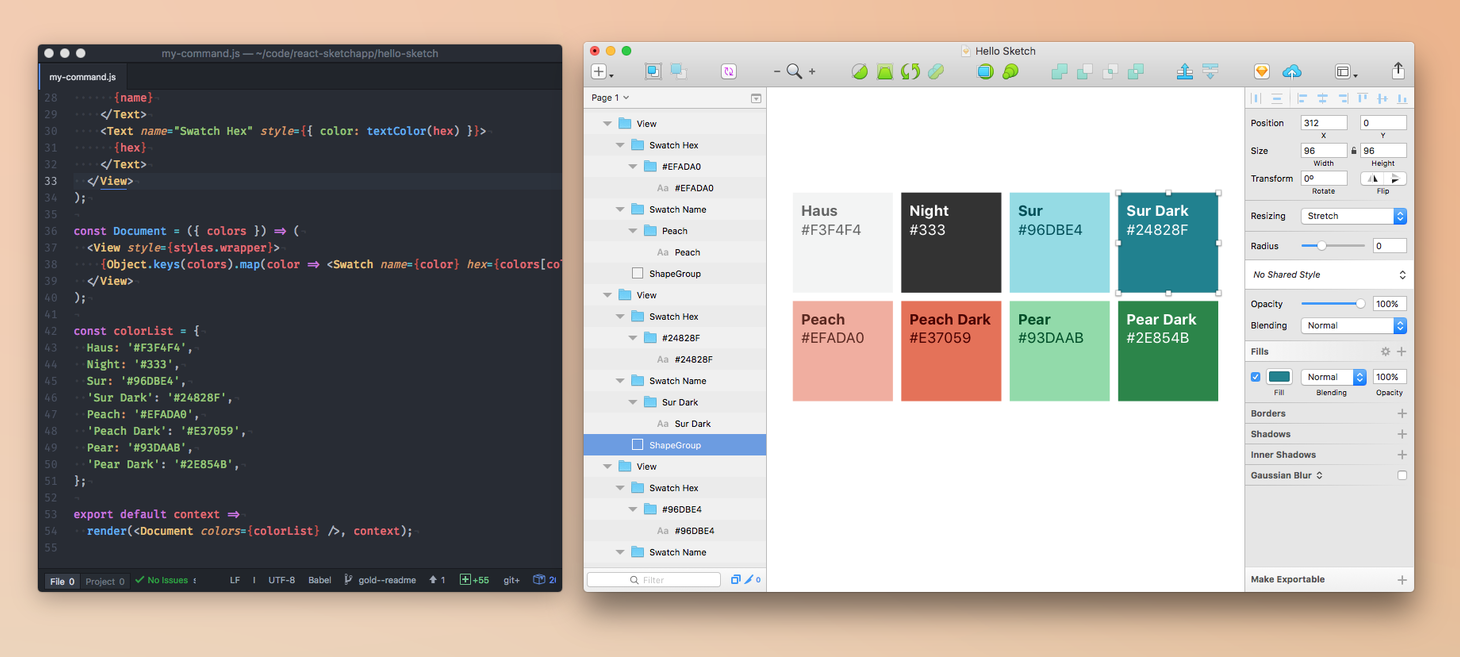The height and width of the screenshot is (657, 1460).
Task: Align selection to left edges
Action: click(1301, 98)
